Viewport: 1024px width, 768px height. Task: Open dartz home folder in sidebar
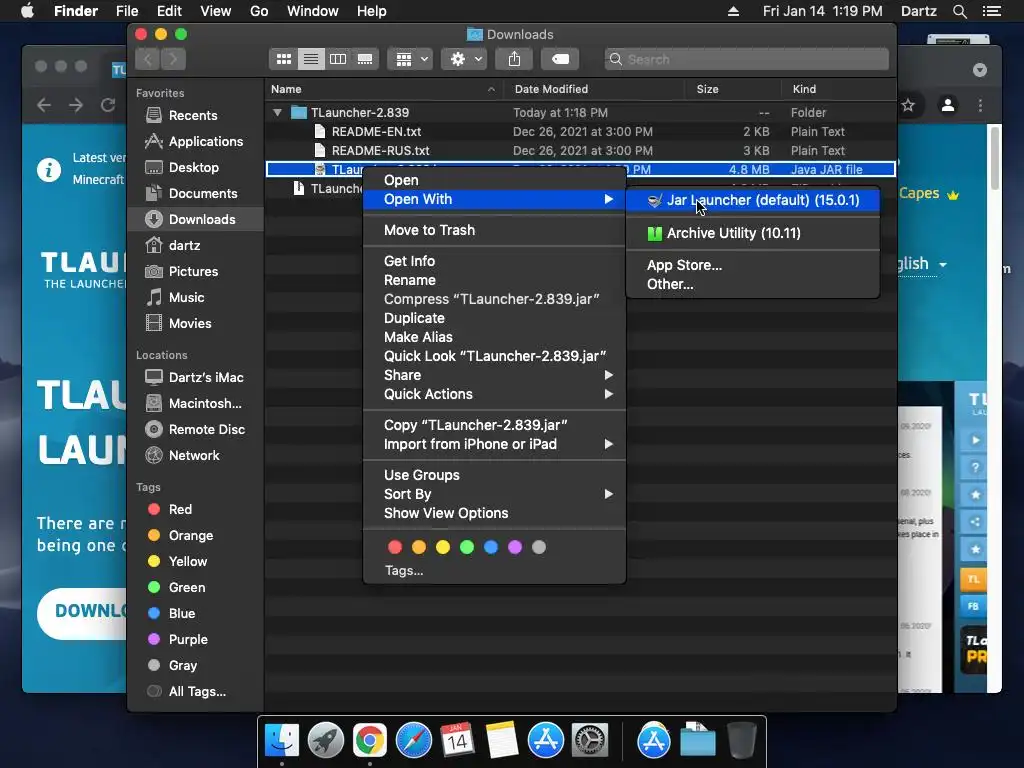click(196, 246)
